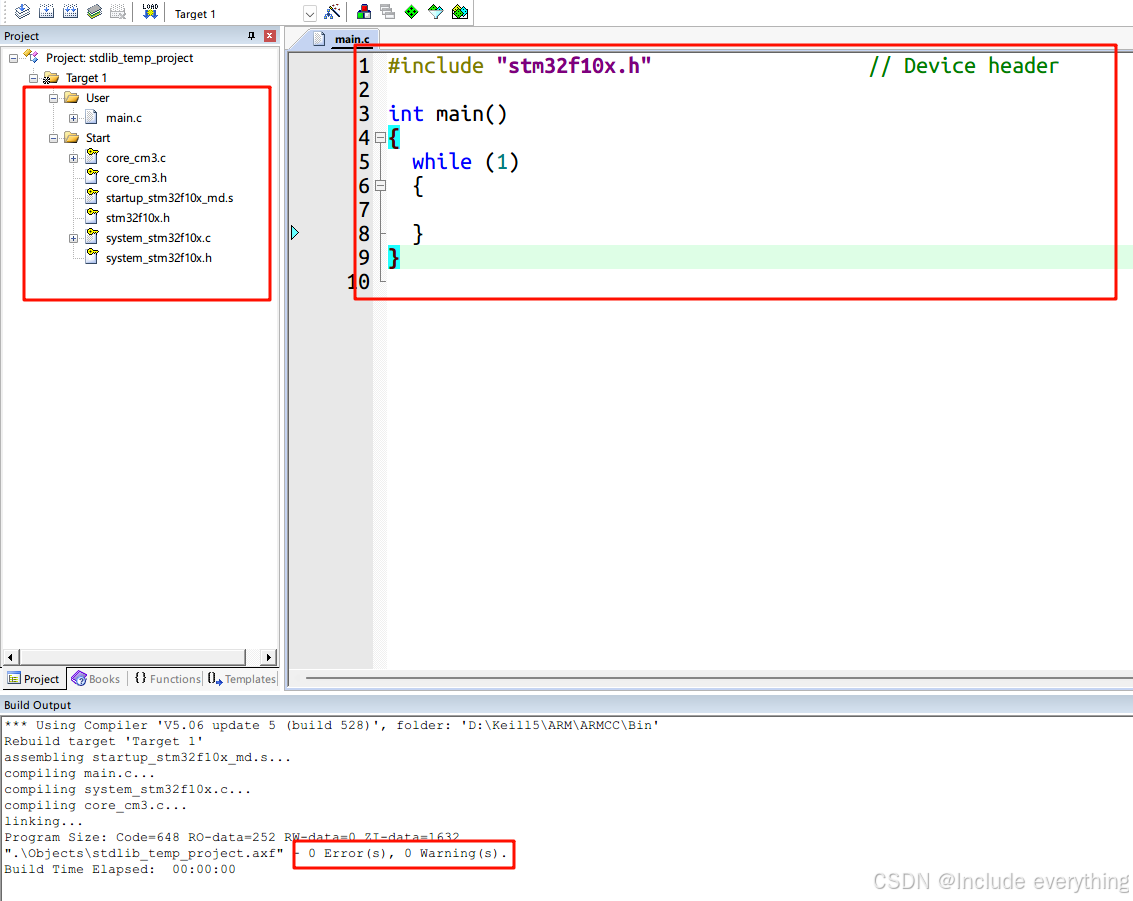
Task: Expand system_stm32f10x.c dependencies in the tree
Action: click(74, 238)
